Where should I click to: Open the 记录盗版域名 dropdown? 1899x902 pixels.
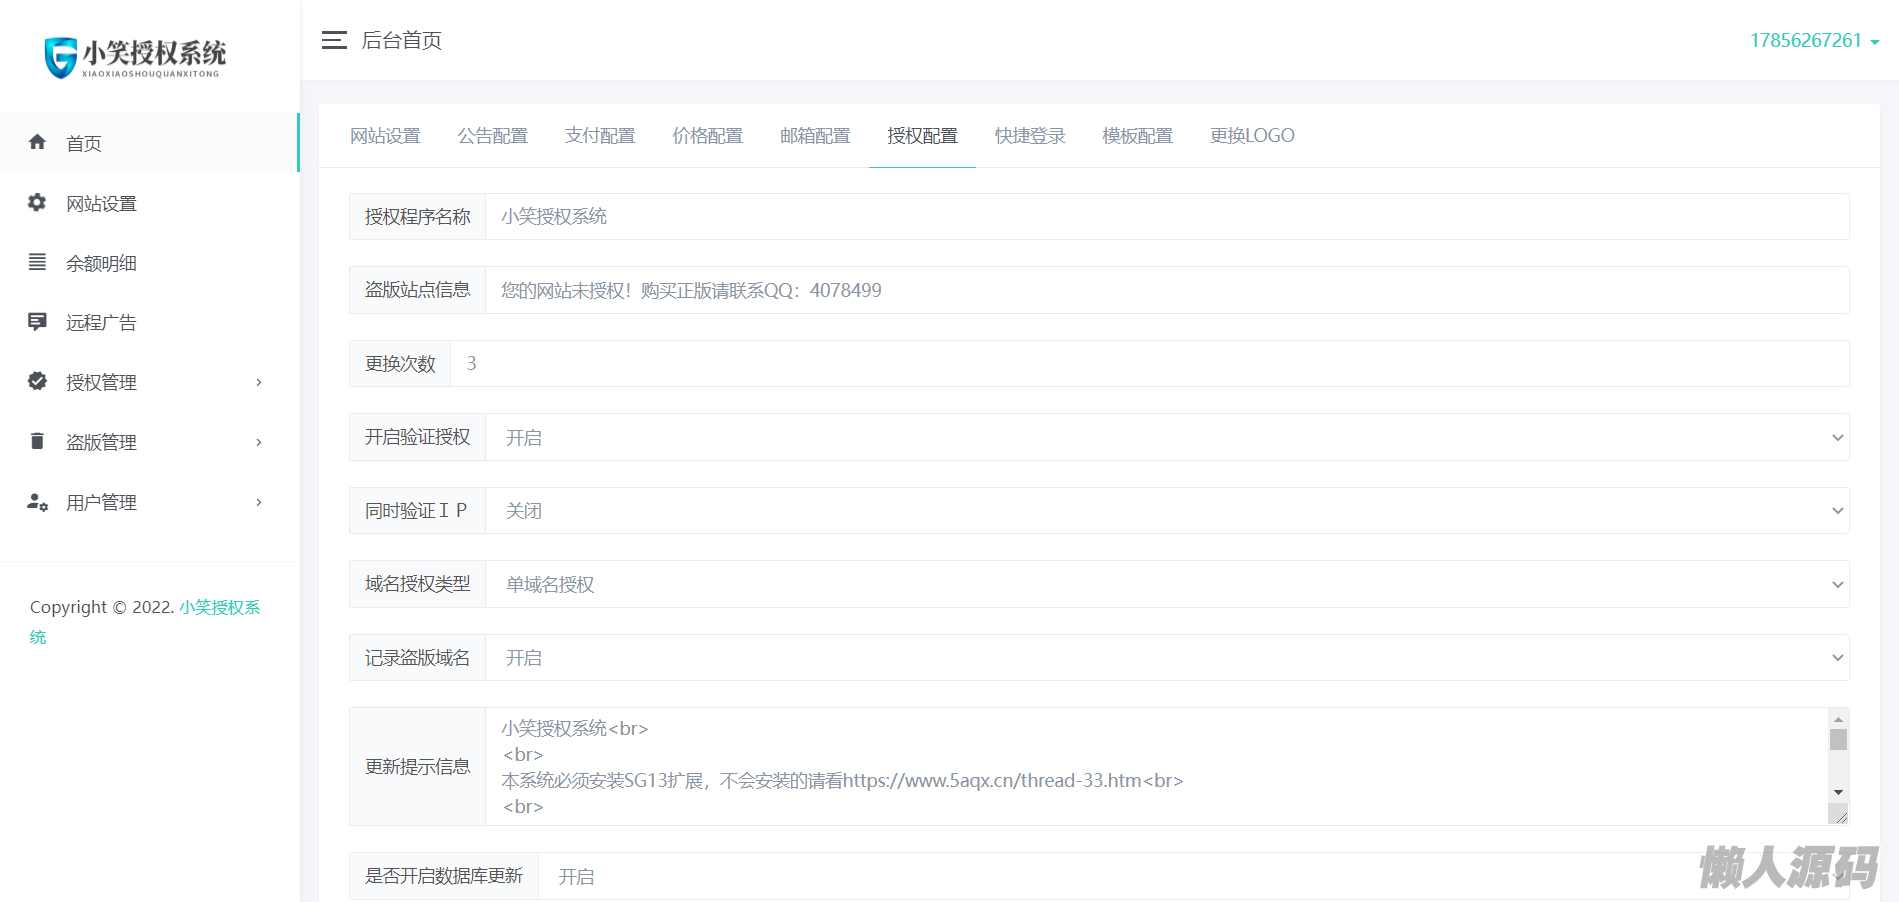tap(1166, 658)
